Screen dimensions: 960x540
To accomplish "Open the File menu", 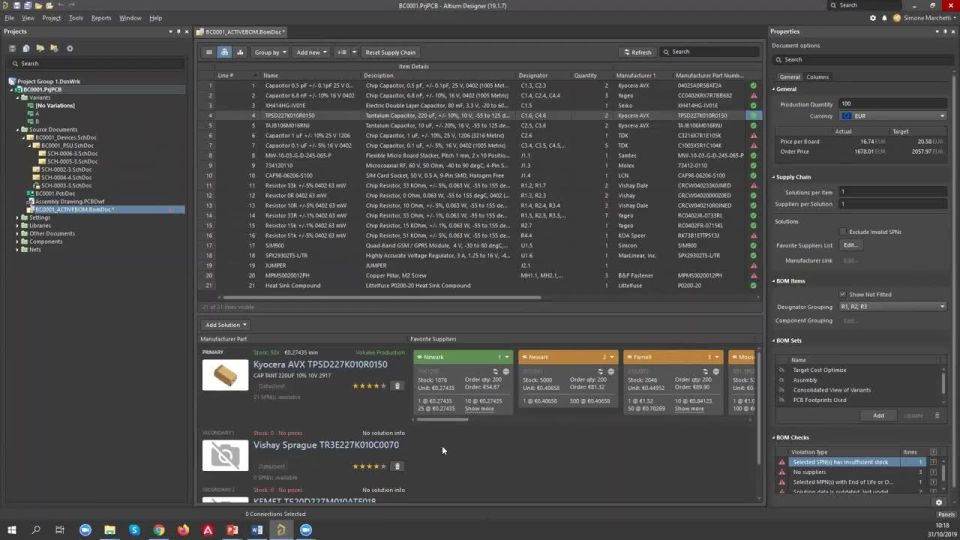I will point(9,18).
